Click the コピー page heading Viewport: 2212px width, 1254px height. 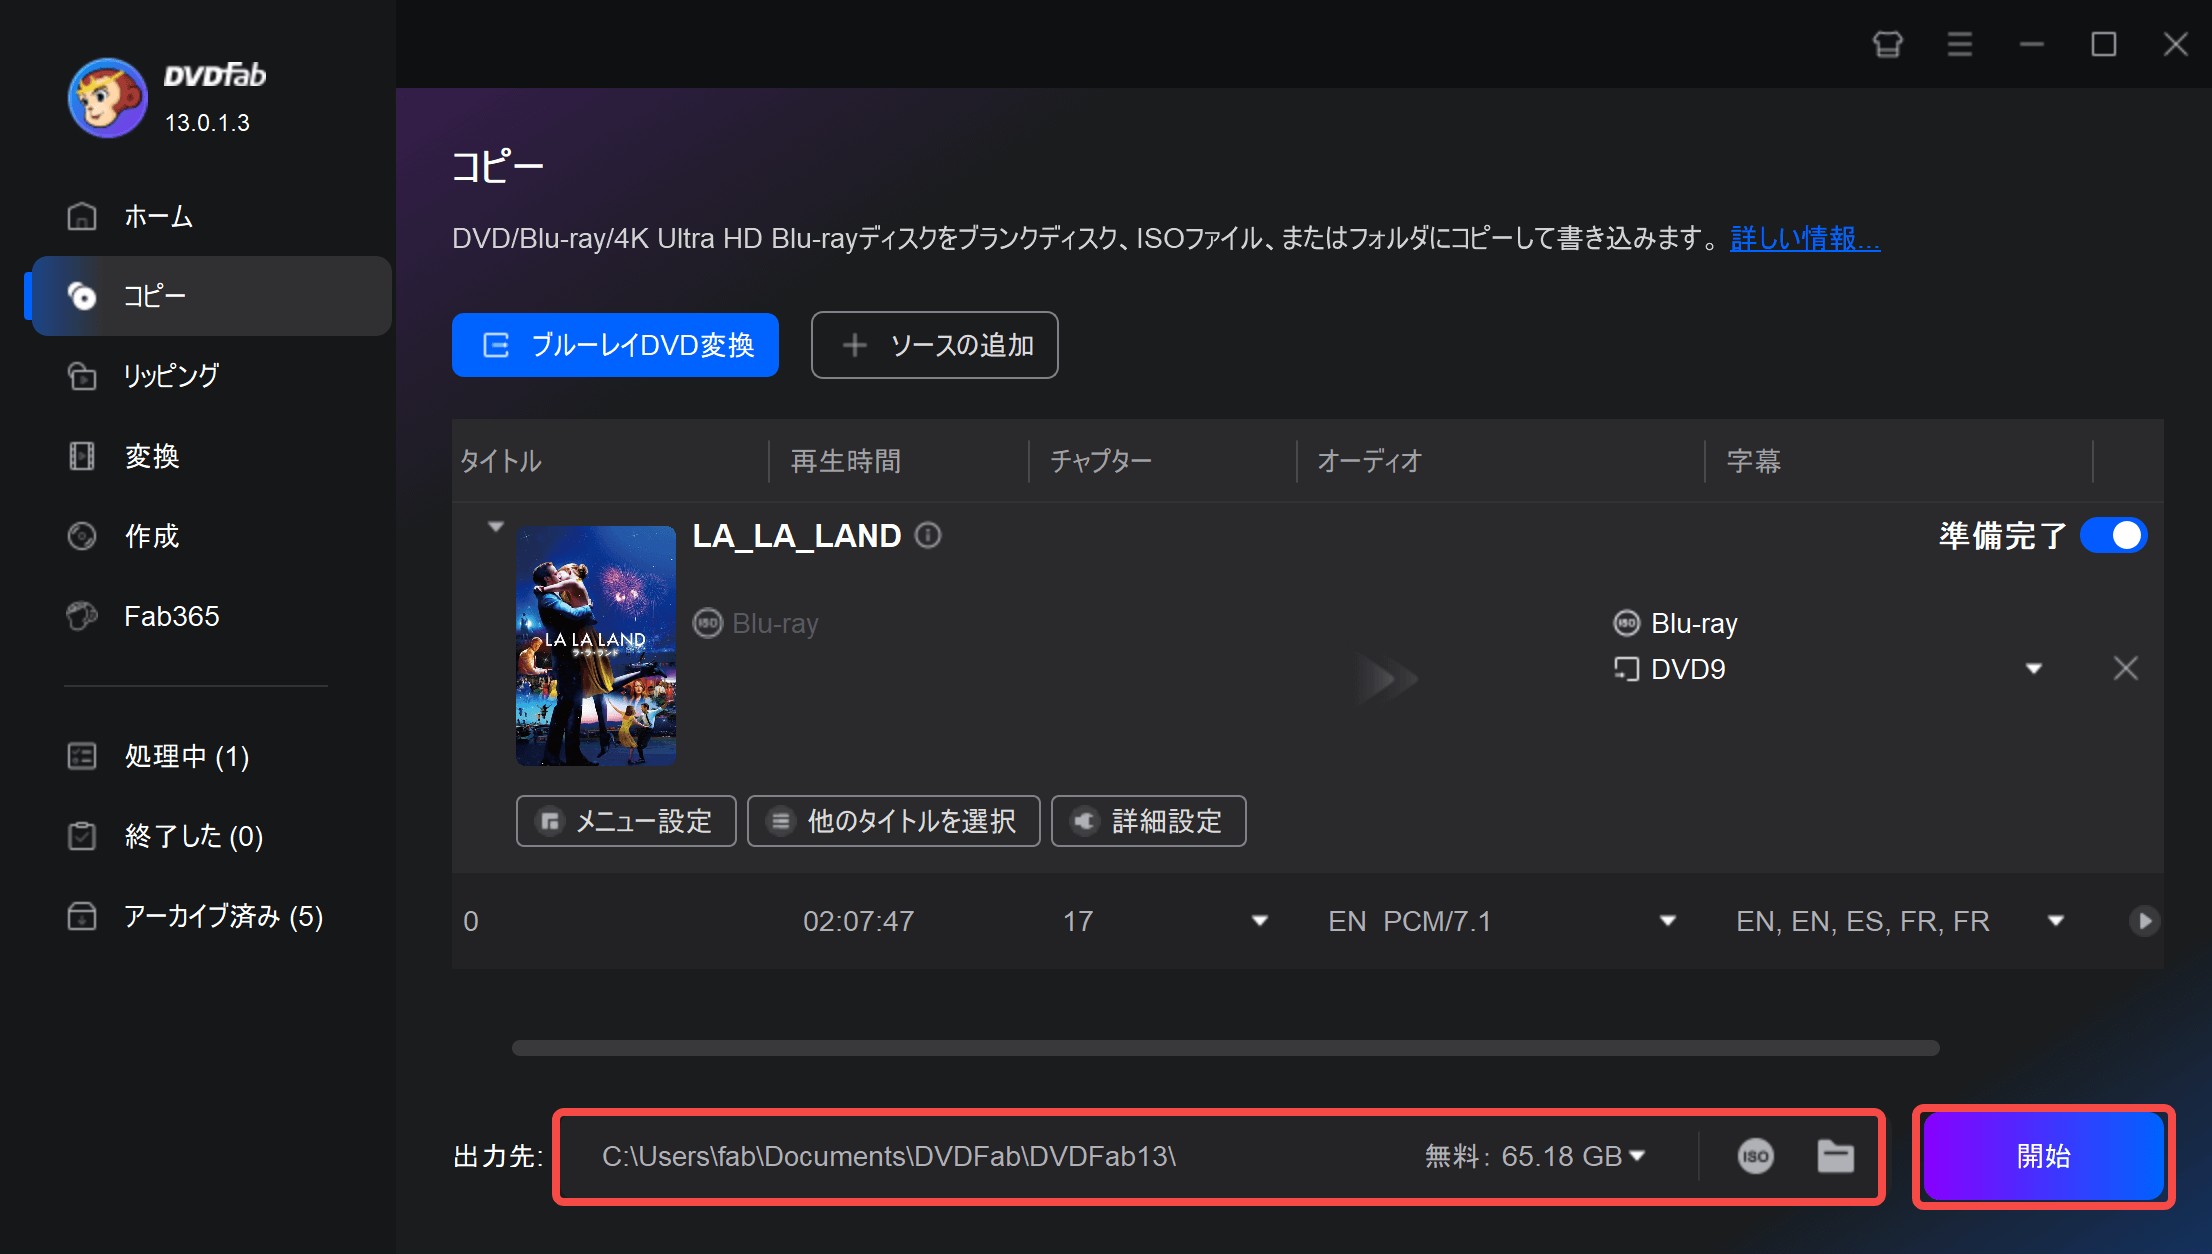click(497, 166)
